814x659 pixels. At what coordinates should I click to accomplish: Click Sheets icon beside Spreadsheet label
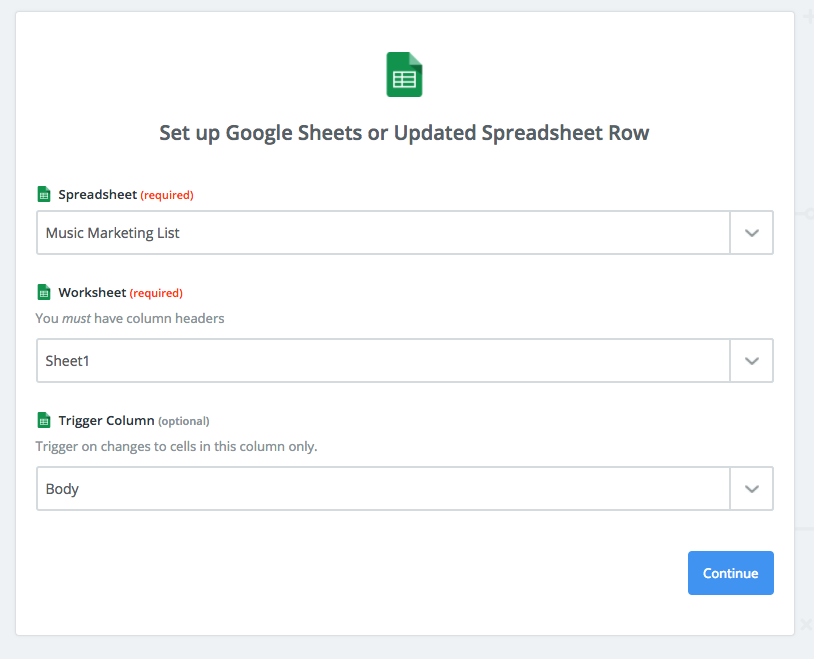coord(43,194)
